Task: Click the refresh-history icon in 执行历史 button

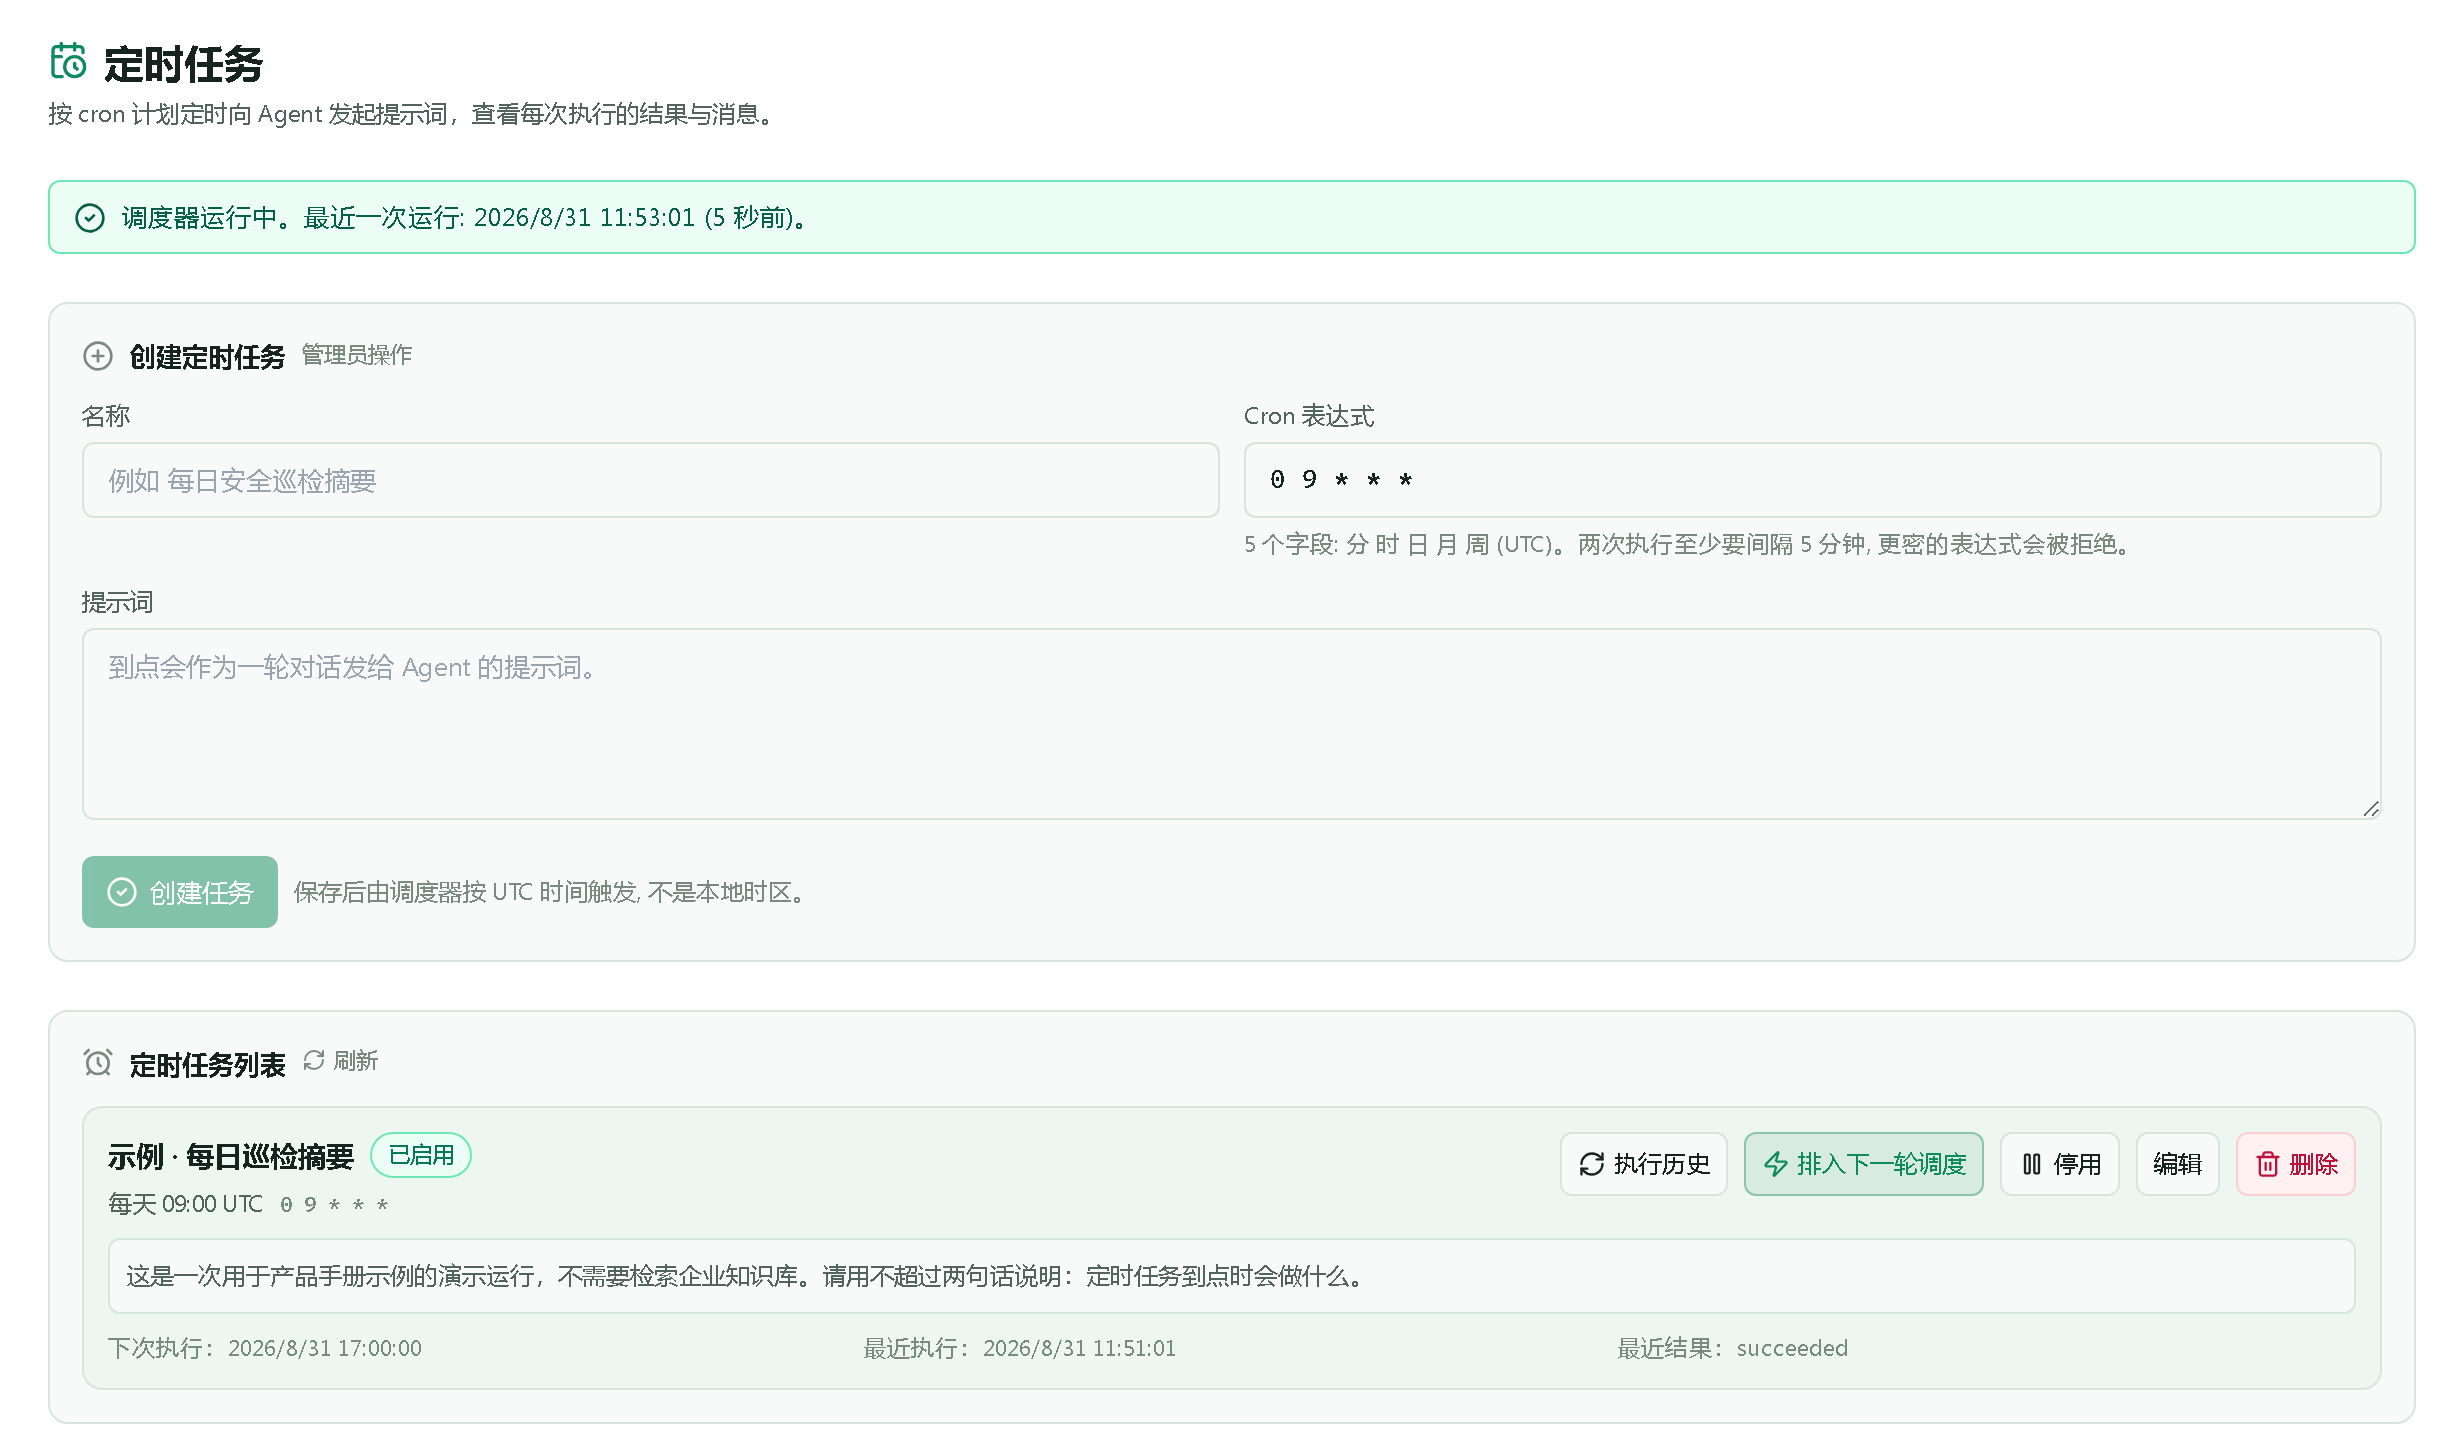Action: pyautogui.click(x=1592, y=1164)
